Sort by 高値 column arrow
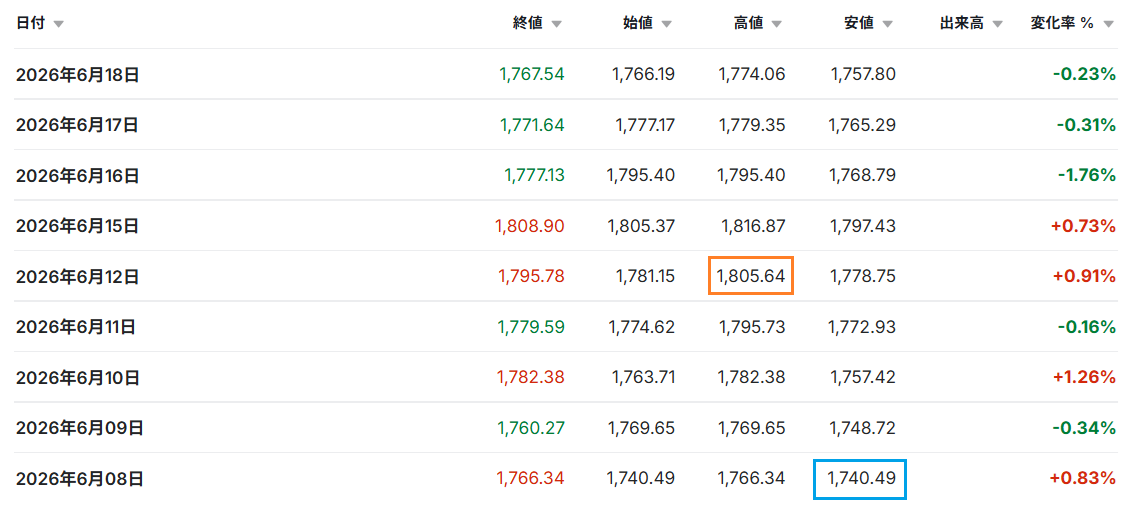Image resolution: width=1134 pixels, height=506 pixels. [x=777, y=24]
